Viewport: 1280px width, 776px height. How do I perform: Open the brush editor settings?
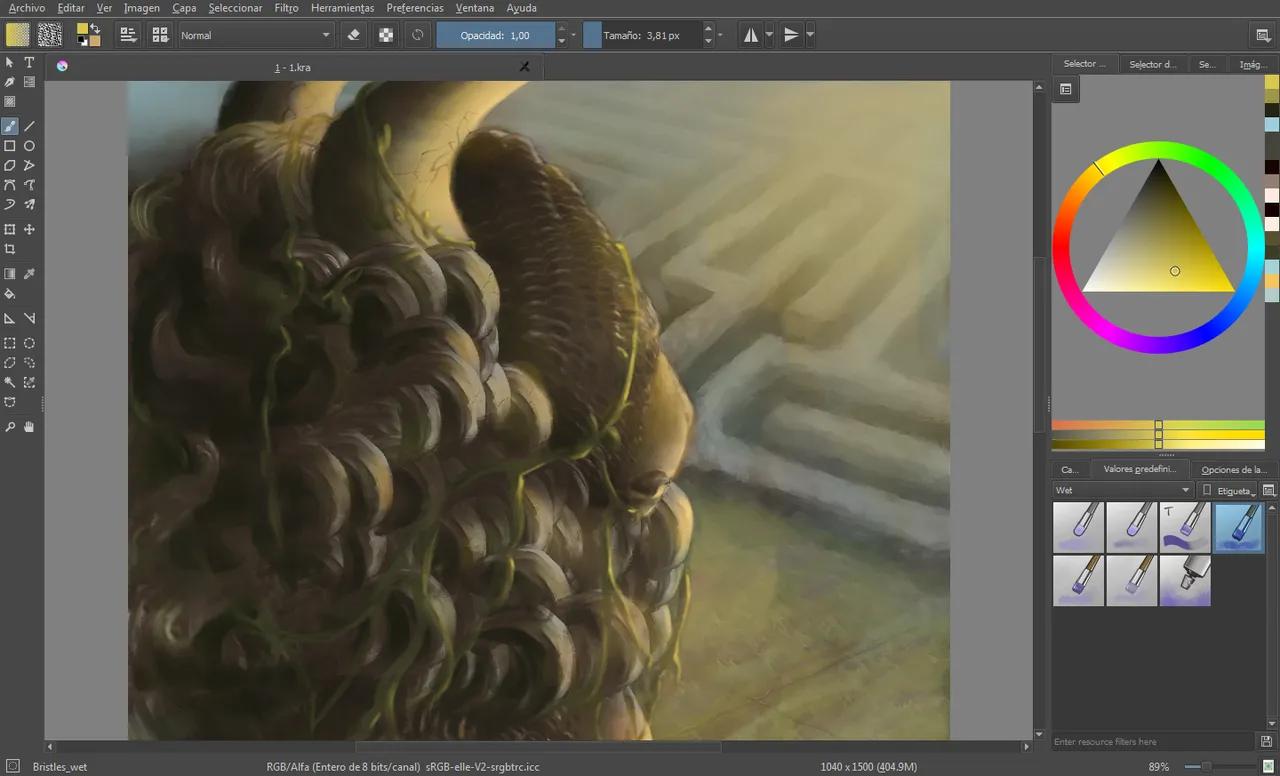click(128, 35)
